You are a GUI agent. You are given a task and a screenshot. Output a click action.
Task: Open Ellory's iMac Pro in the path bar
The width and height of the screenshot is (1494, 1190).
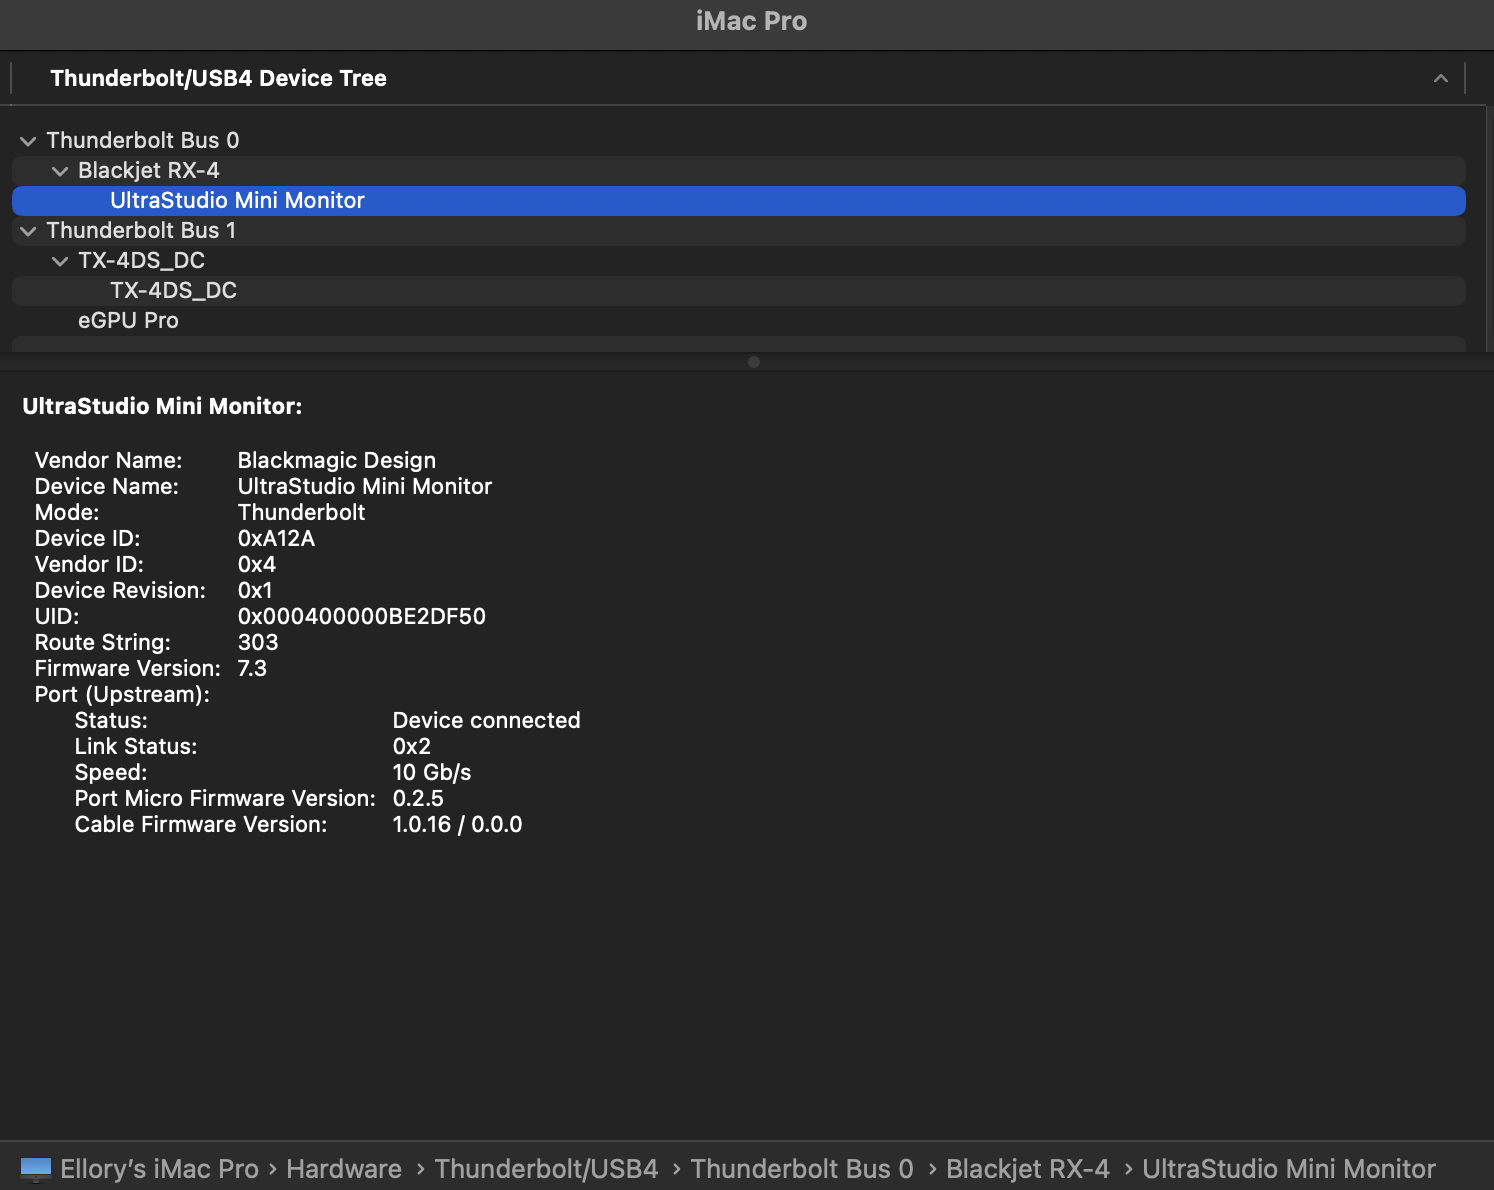pos(159,1169)
